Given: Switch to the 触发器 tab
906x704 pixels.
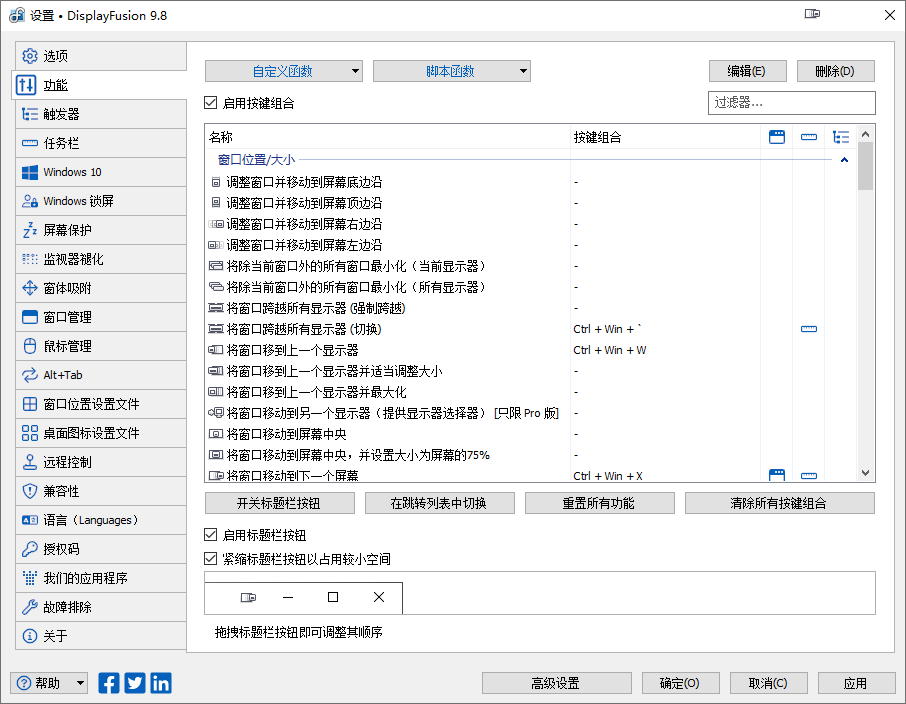Looking at the screenshot, I should coord(101,114).
